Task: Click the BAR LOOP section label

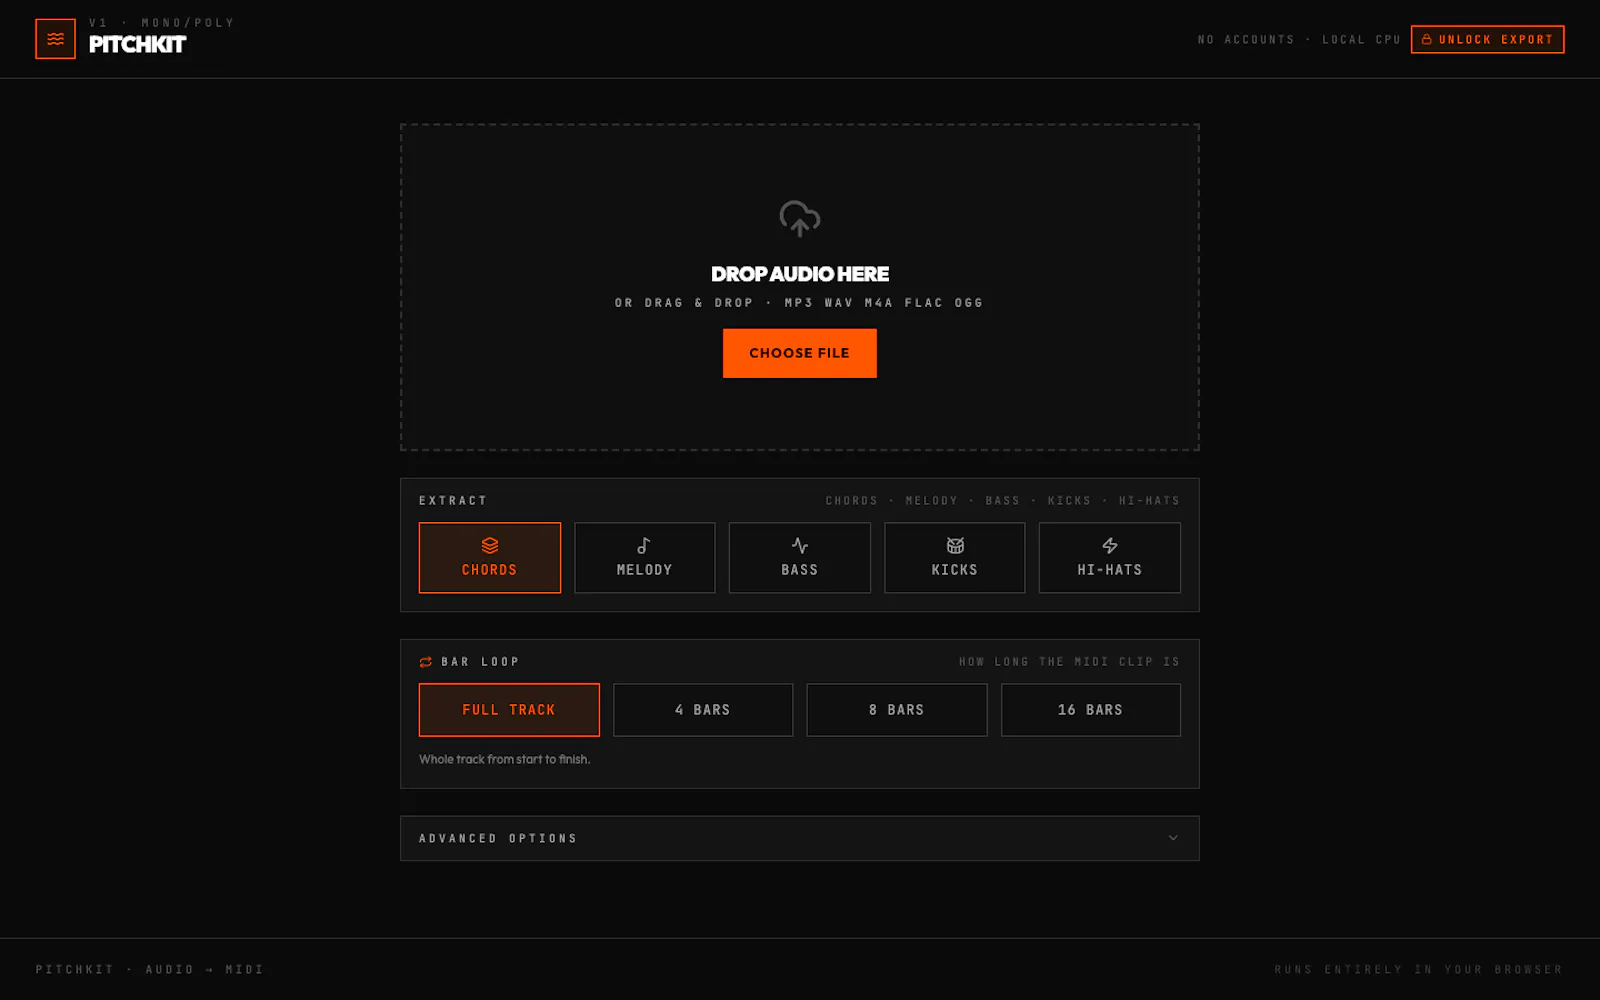Action: coord(480,662)
